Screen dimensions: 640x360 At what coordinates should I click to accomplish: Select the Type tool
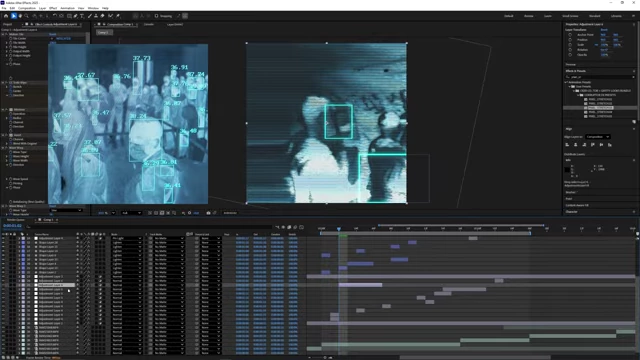82,16
